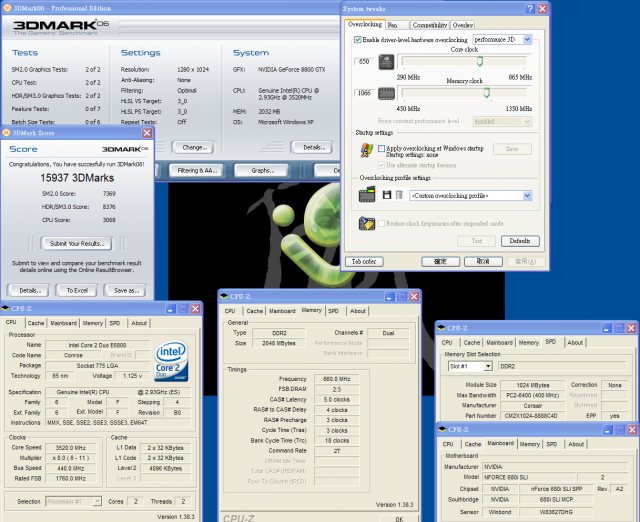Click the Tab order button
The height and width of the screenshot is (522, 640).
click(364, 262)
